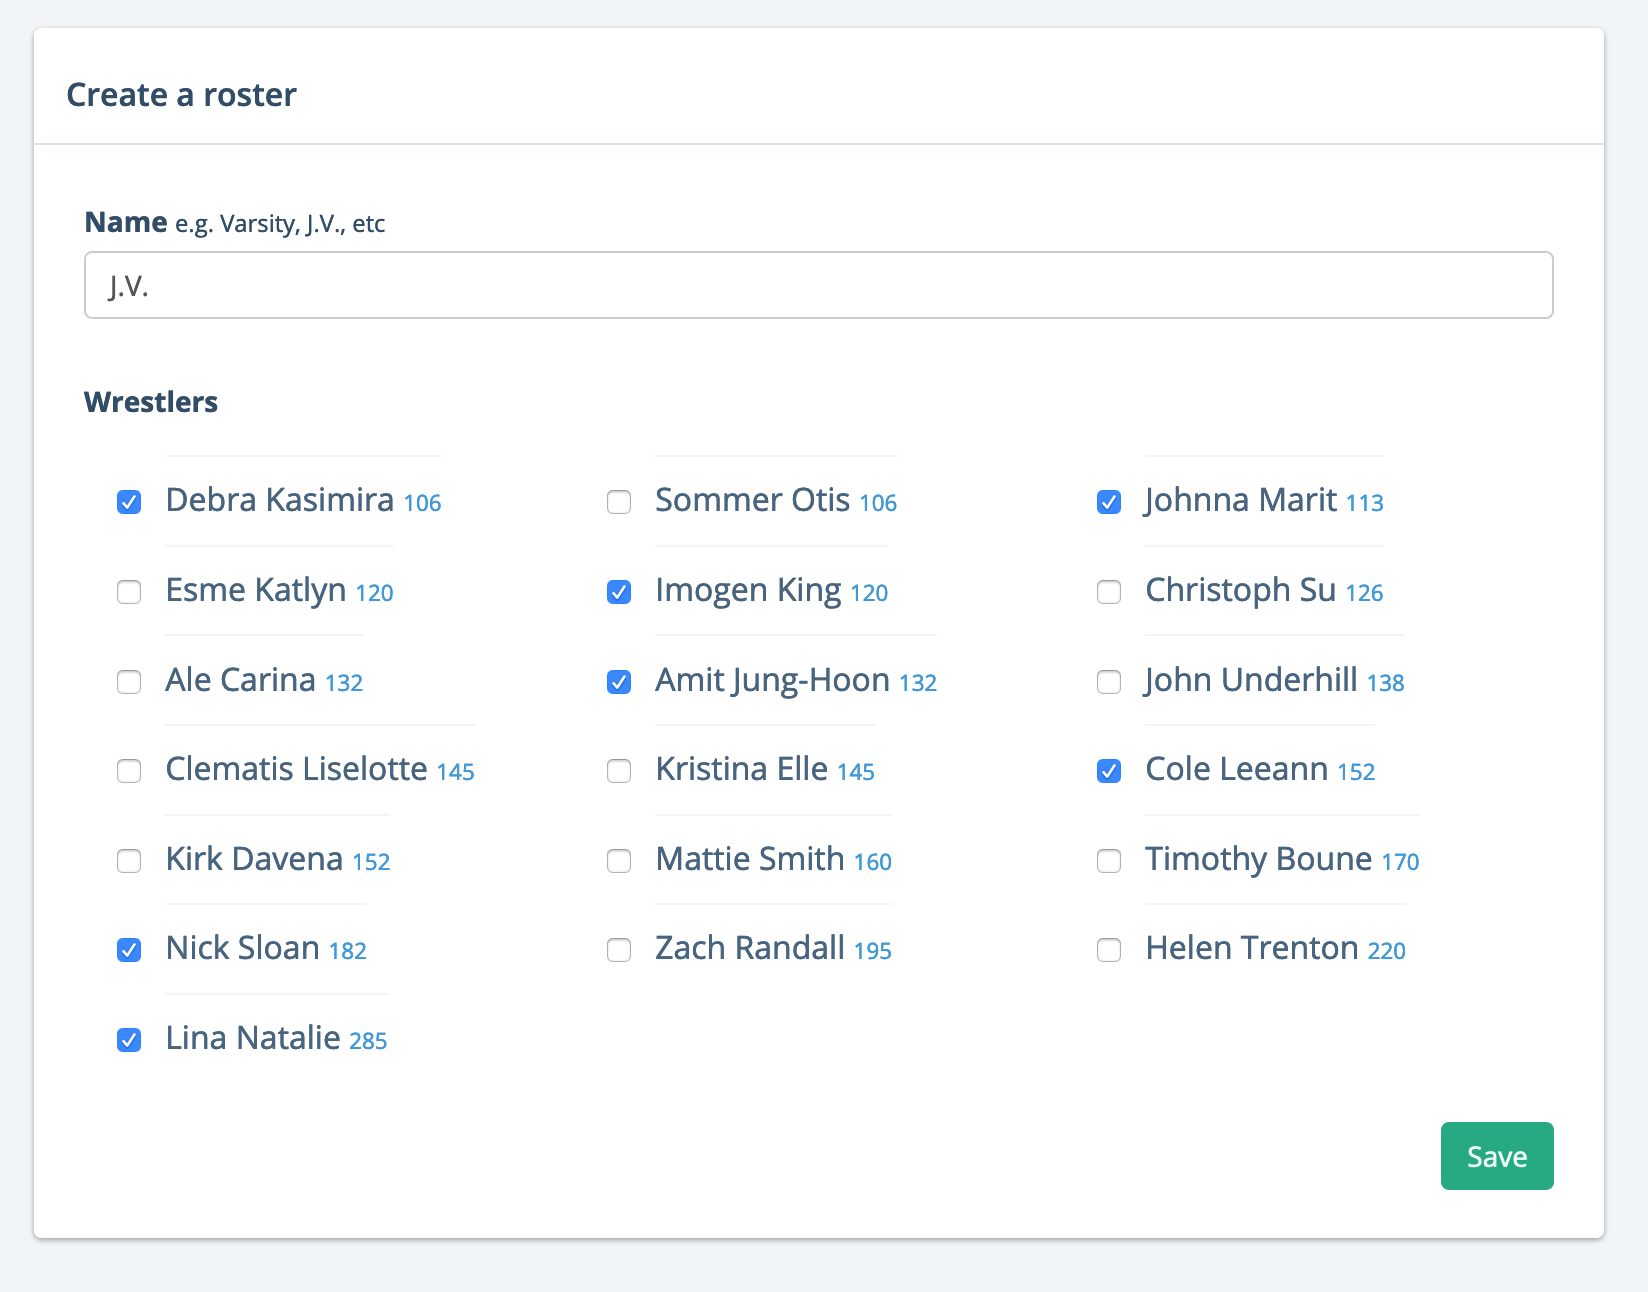This screenshot has height=1292, width=1648.
Task: Select Sommer Otis checkbox
Action: (619, 502)
